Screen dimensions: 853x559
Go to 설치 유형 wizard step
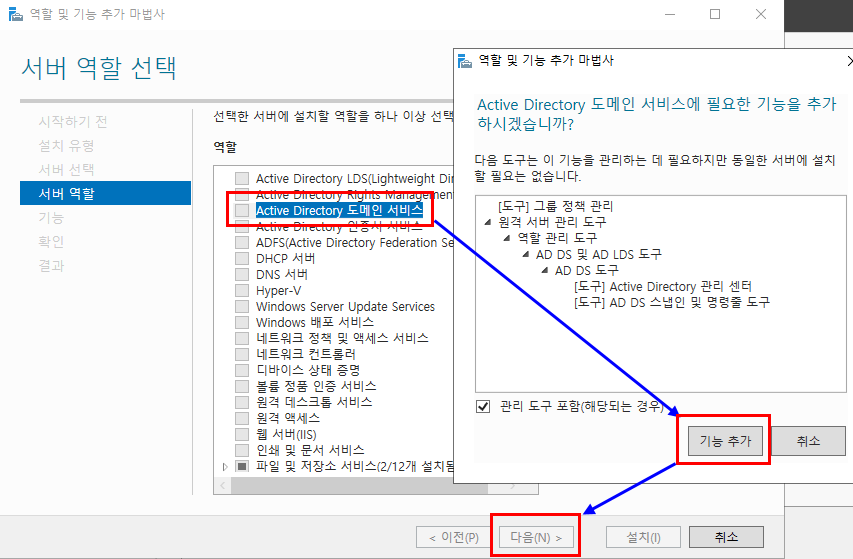click(66, 145)
